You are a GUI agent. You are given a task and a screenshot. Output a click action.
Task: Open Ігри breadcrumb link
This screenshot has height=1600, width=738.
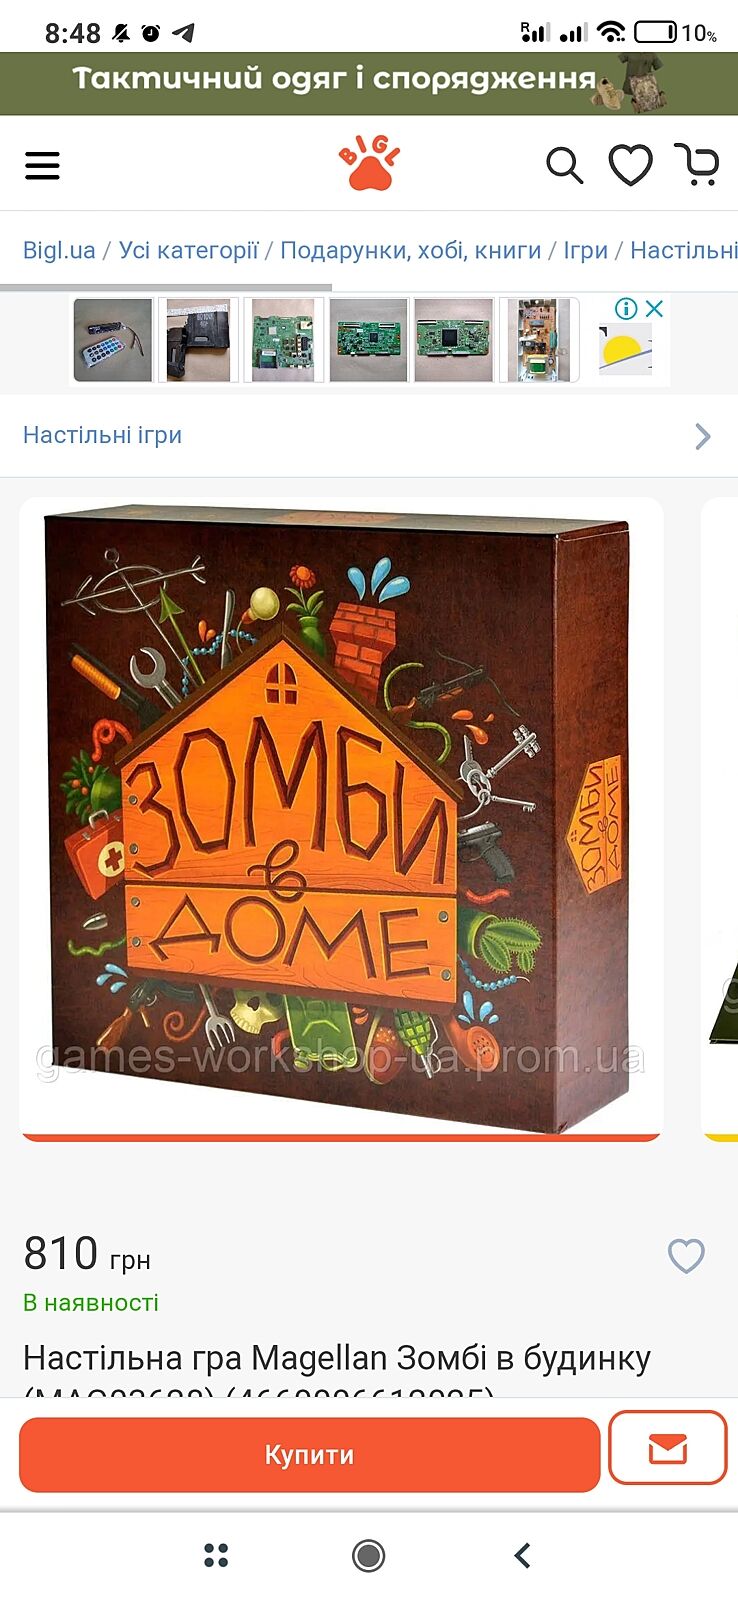585,250
